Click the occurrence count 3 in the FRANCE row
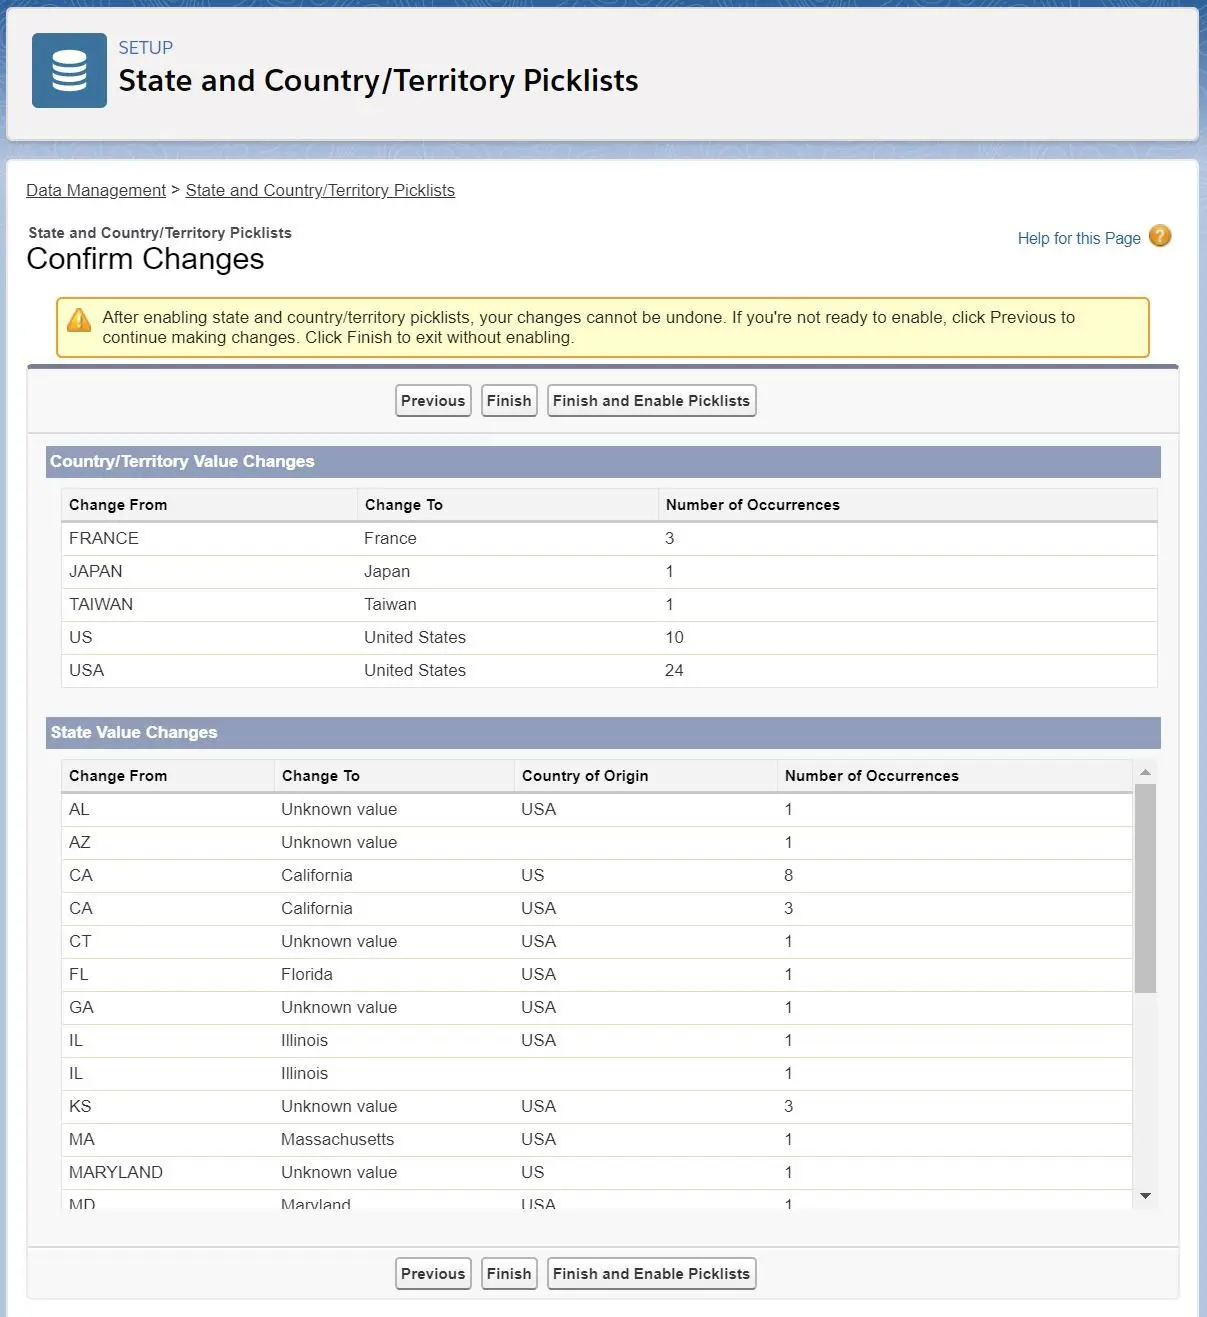1207x1317 pixels. (x=670, y=538)
